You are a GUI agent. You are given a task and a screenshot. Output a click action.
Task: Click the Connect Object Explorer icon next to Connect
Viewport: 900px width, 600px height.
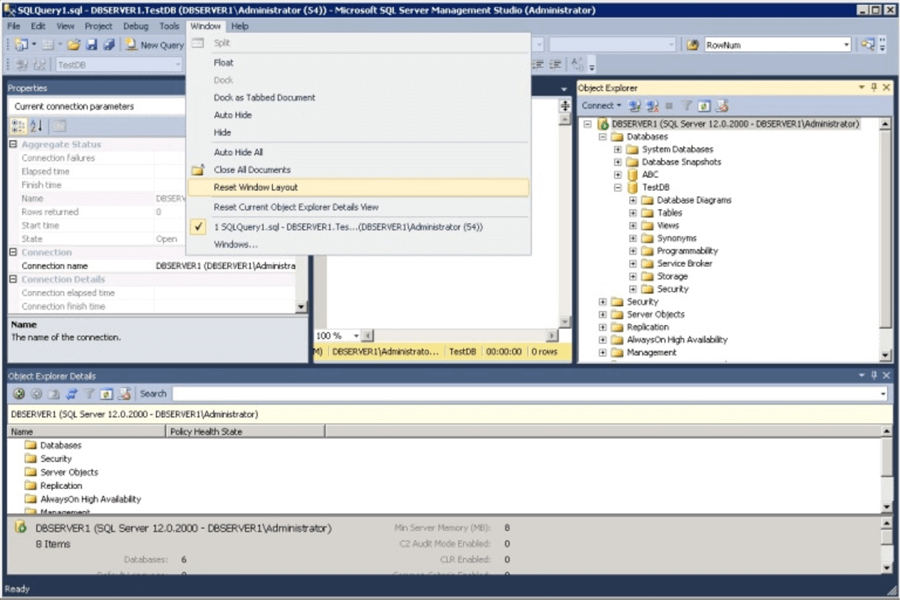634,106
